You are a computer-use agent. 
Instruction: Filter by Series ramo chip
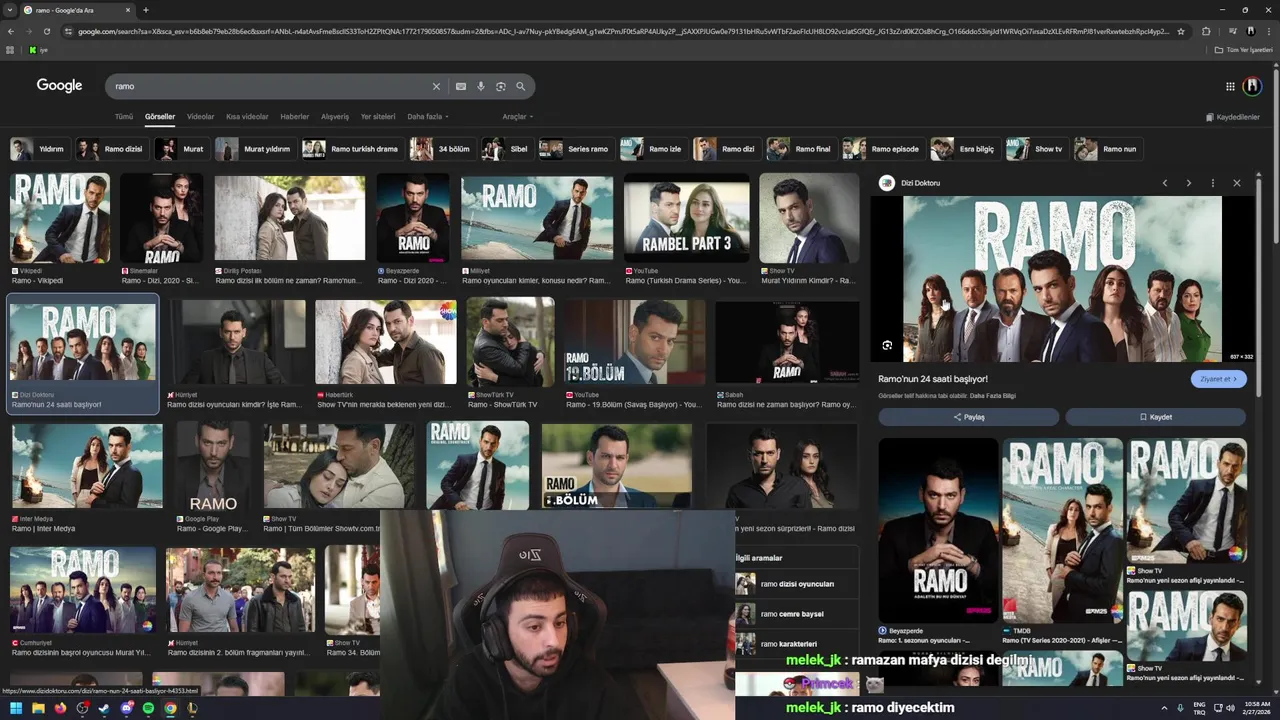(575, 149)
